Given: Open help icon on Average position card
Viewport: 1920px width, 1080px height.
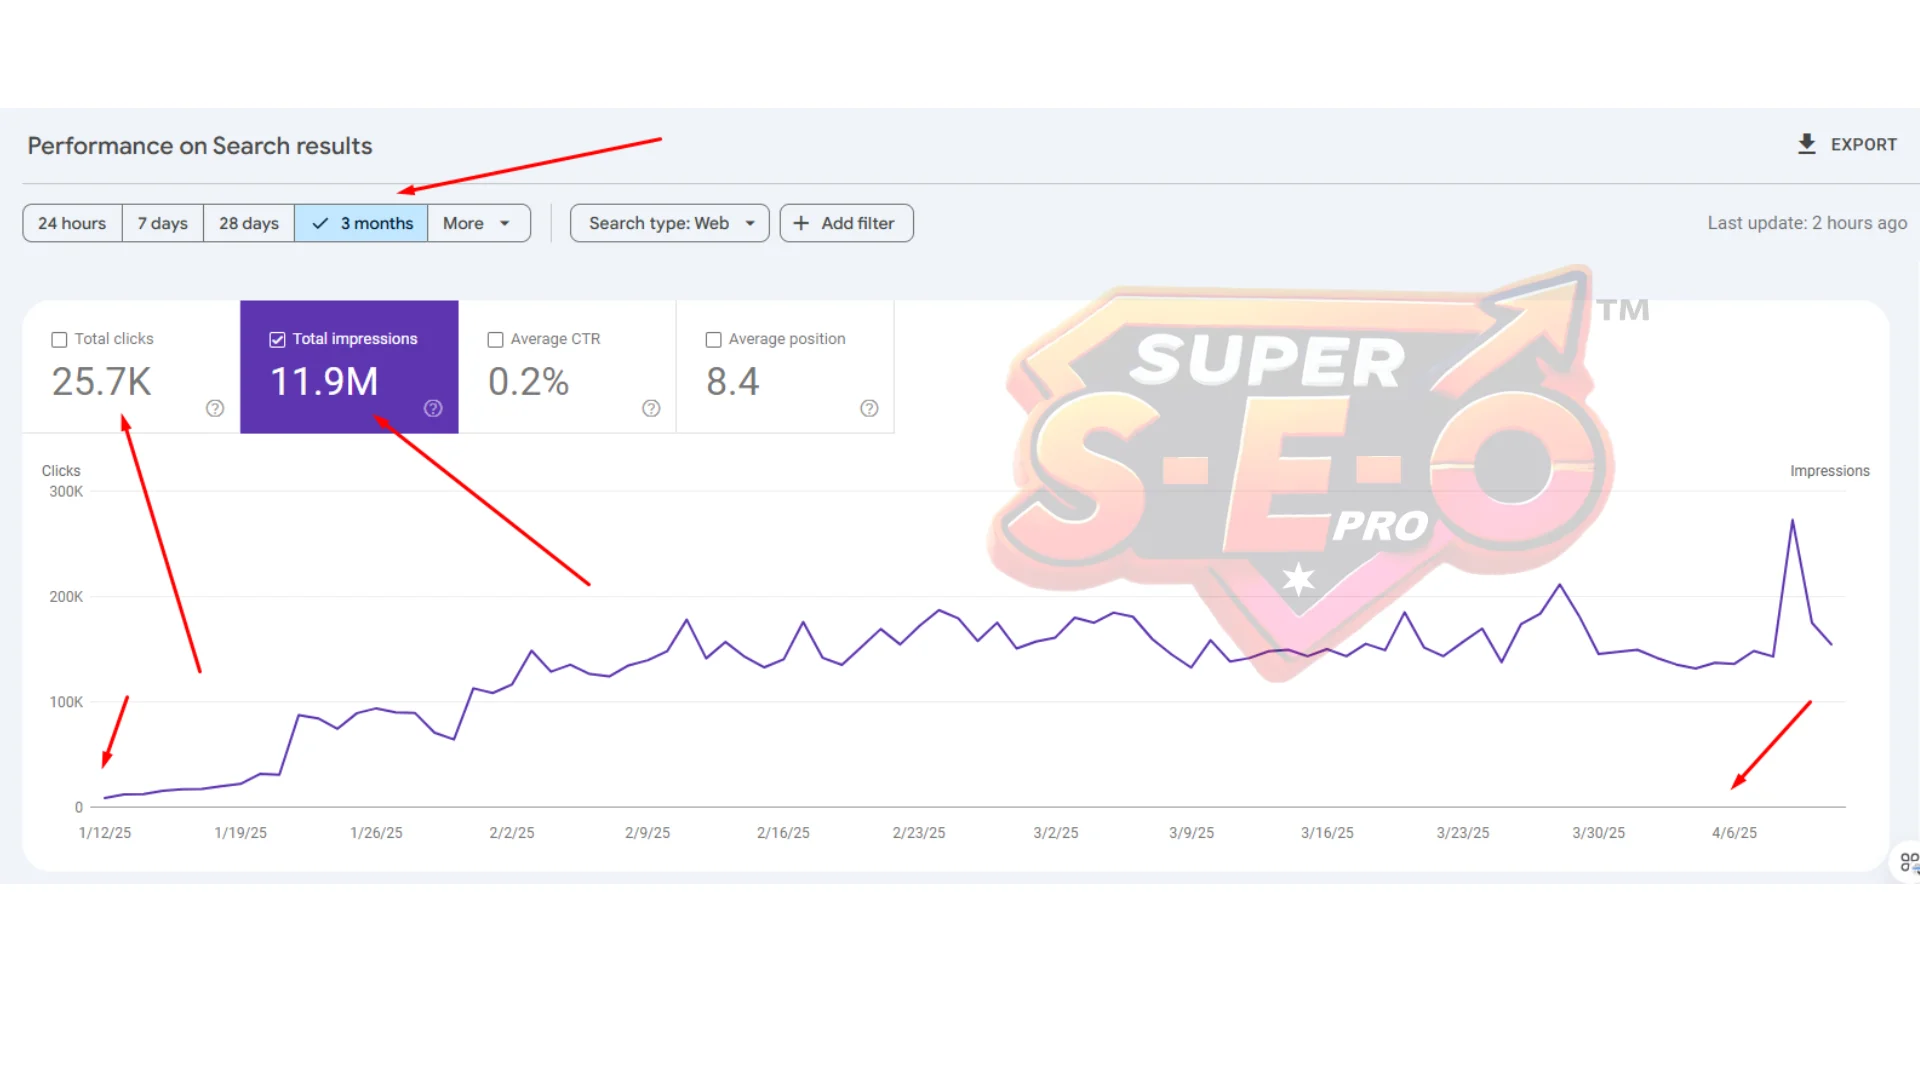Looking at the screenshot, I should [x=869, y=408].
